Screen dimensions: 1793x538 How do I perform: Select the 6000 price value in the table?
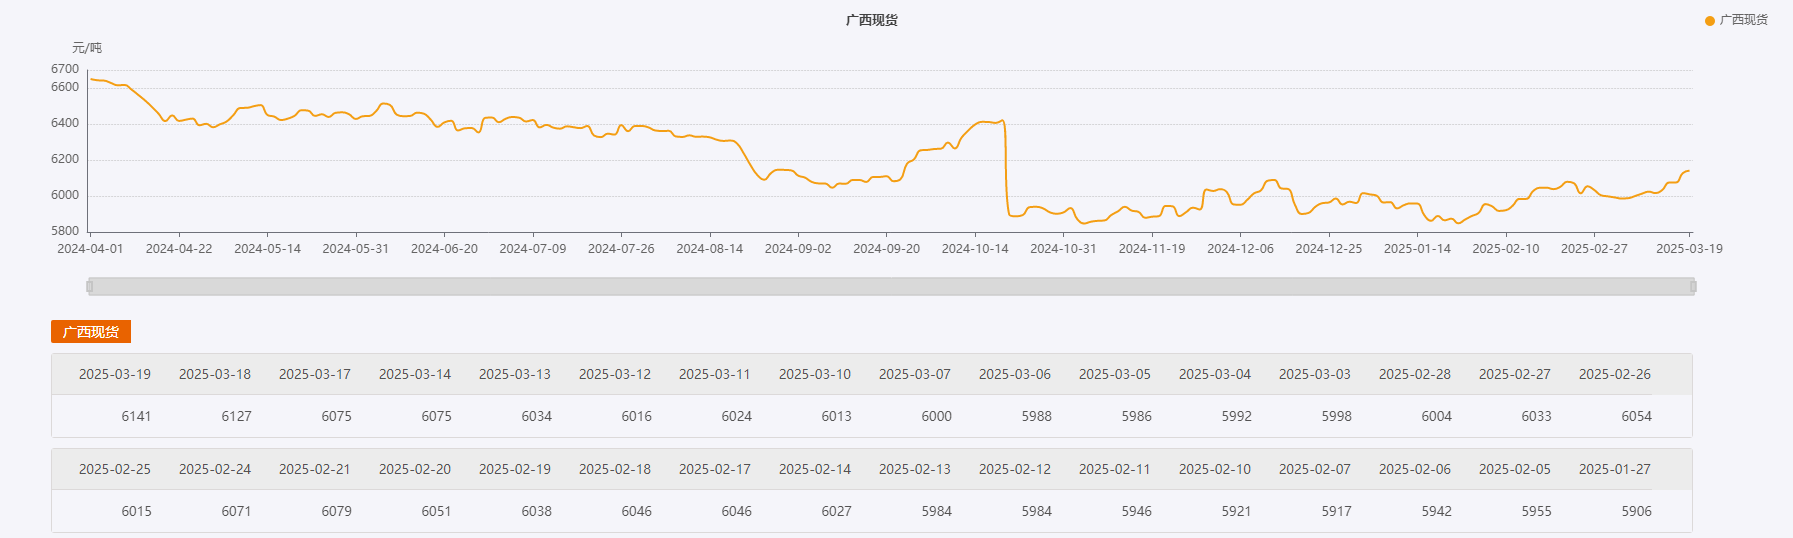click(x=936, y=416)
